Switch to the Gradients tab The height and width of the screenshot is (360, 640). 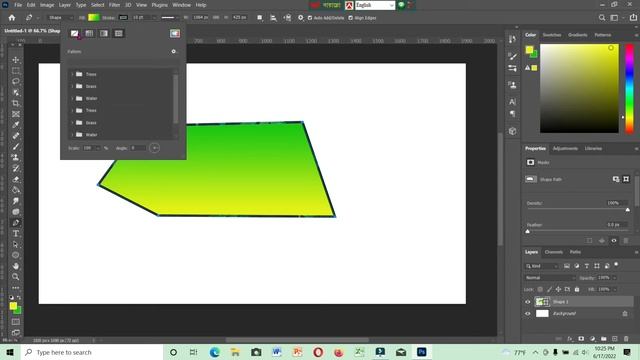coord(578,35)
